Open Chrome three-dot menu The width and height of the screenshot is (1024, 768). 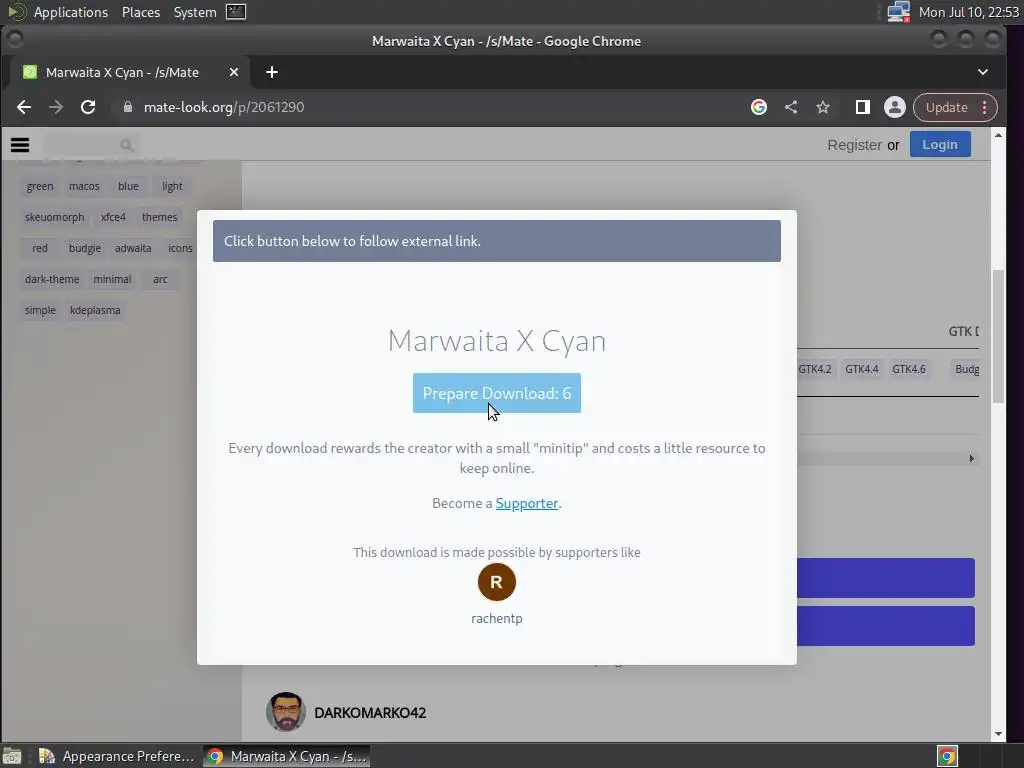coord(985,107)
